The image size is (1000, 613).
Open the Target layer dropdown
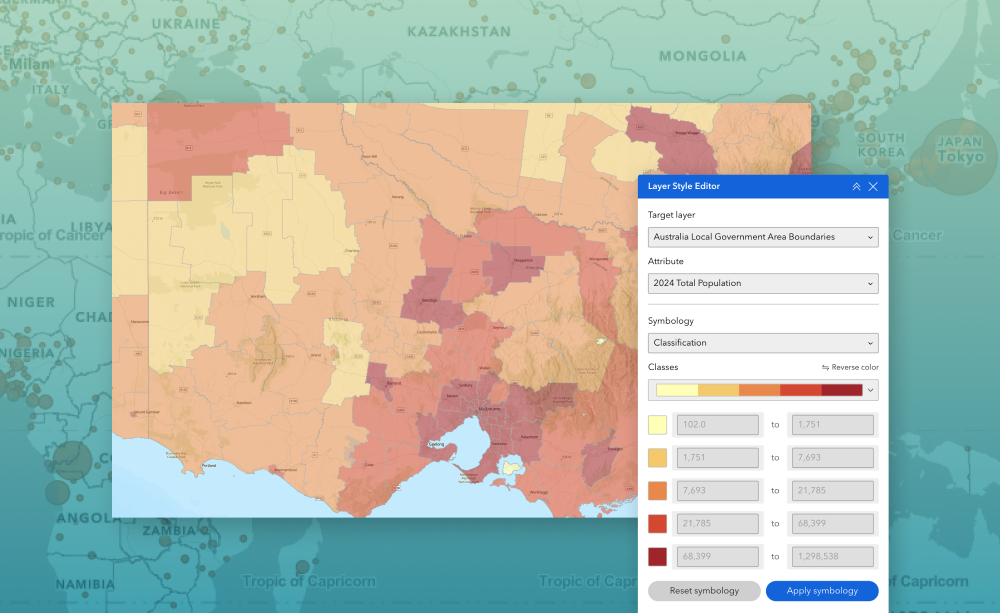coord(763,237)
